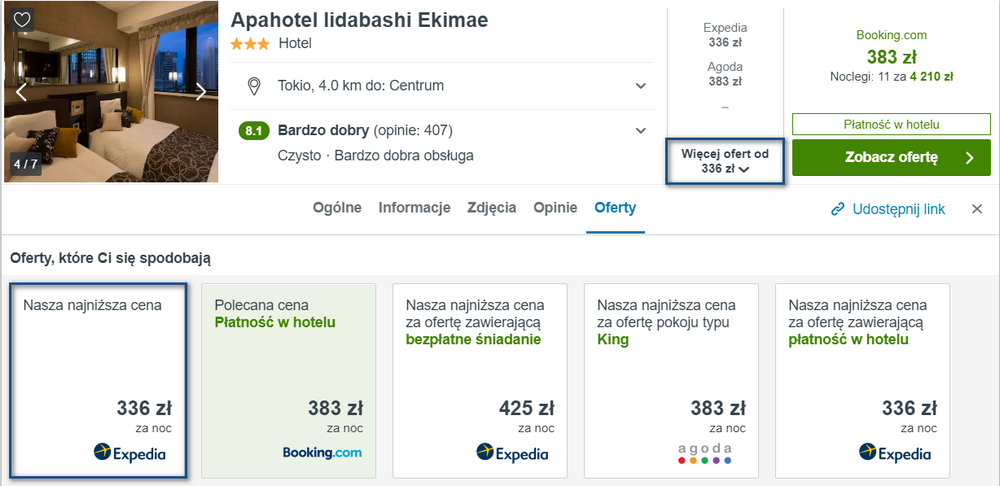Click the map pin location icon
The height and width of the screenshot is (486, 1000).
click(x=254, y=86)
